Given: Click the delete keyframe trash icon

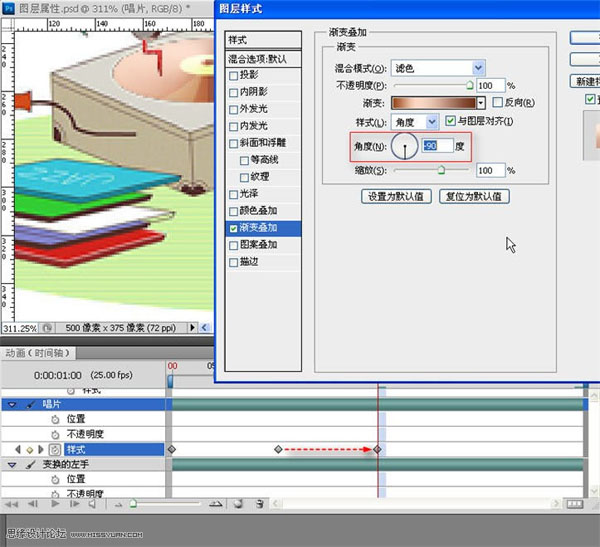Looking at the screenshot, I should (260, 505).
